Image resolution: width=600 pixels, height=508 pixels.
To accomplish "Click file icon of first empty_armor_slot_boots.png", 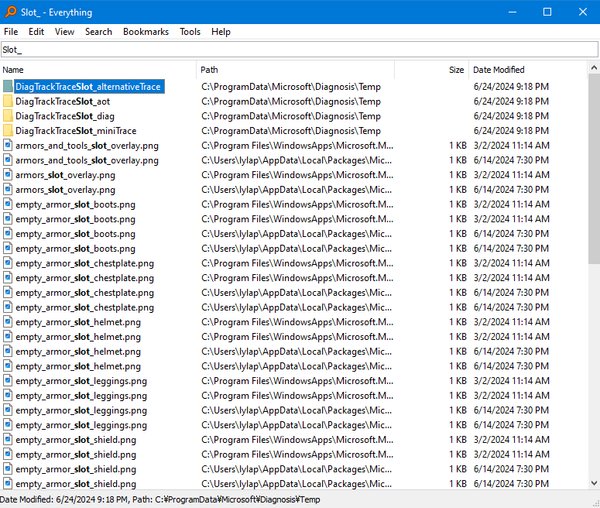I will point(8,204).
